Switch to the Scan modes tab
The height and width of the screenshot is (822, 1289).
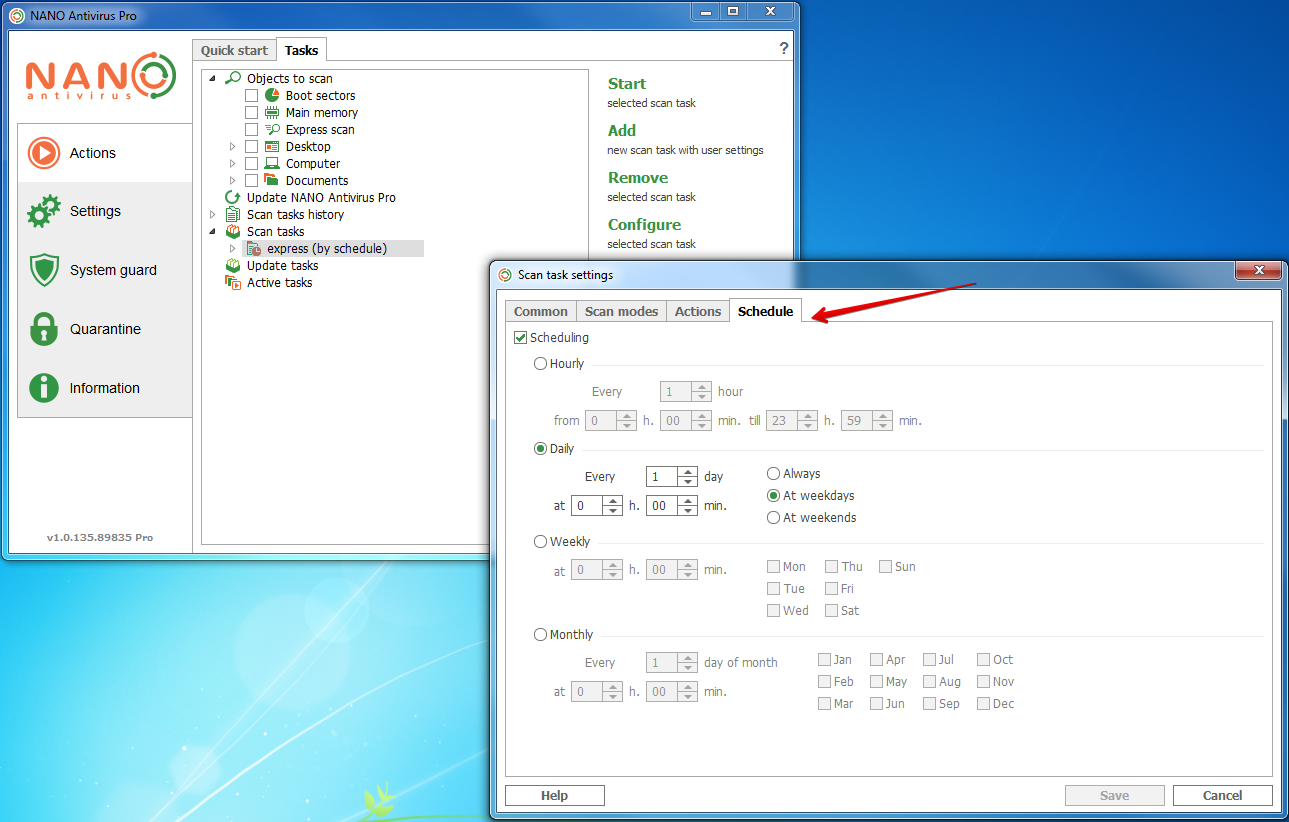621,312
